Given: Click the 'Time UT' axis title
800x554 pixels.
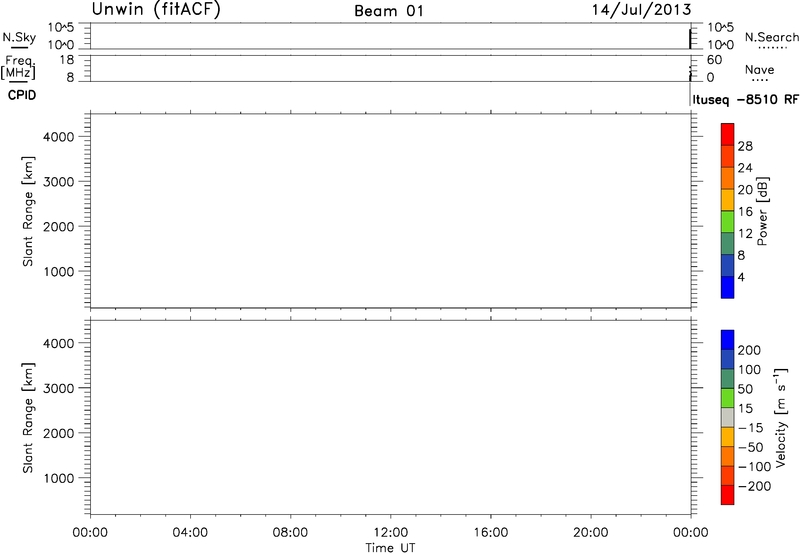Looking at the screenshot, I should (390, 548).
